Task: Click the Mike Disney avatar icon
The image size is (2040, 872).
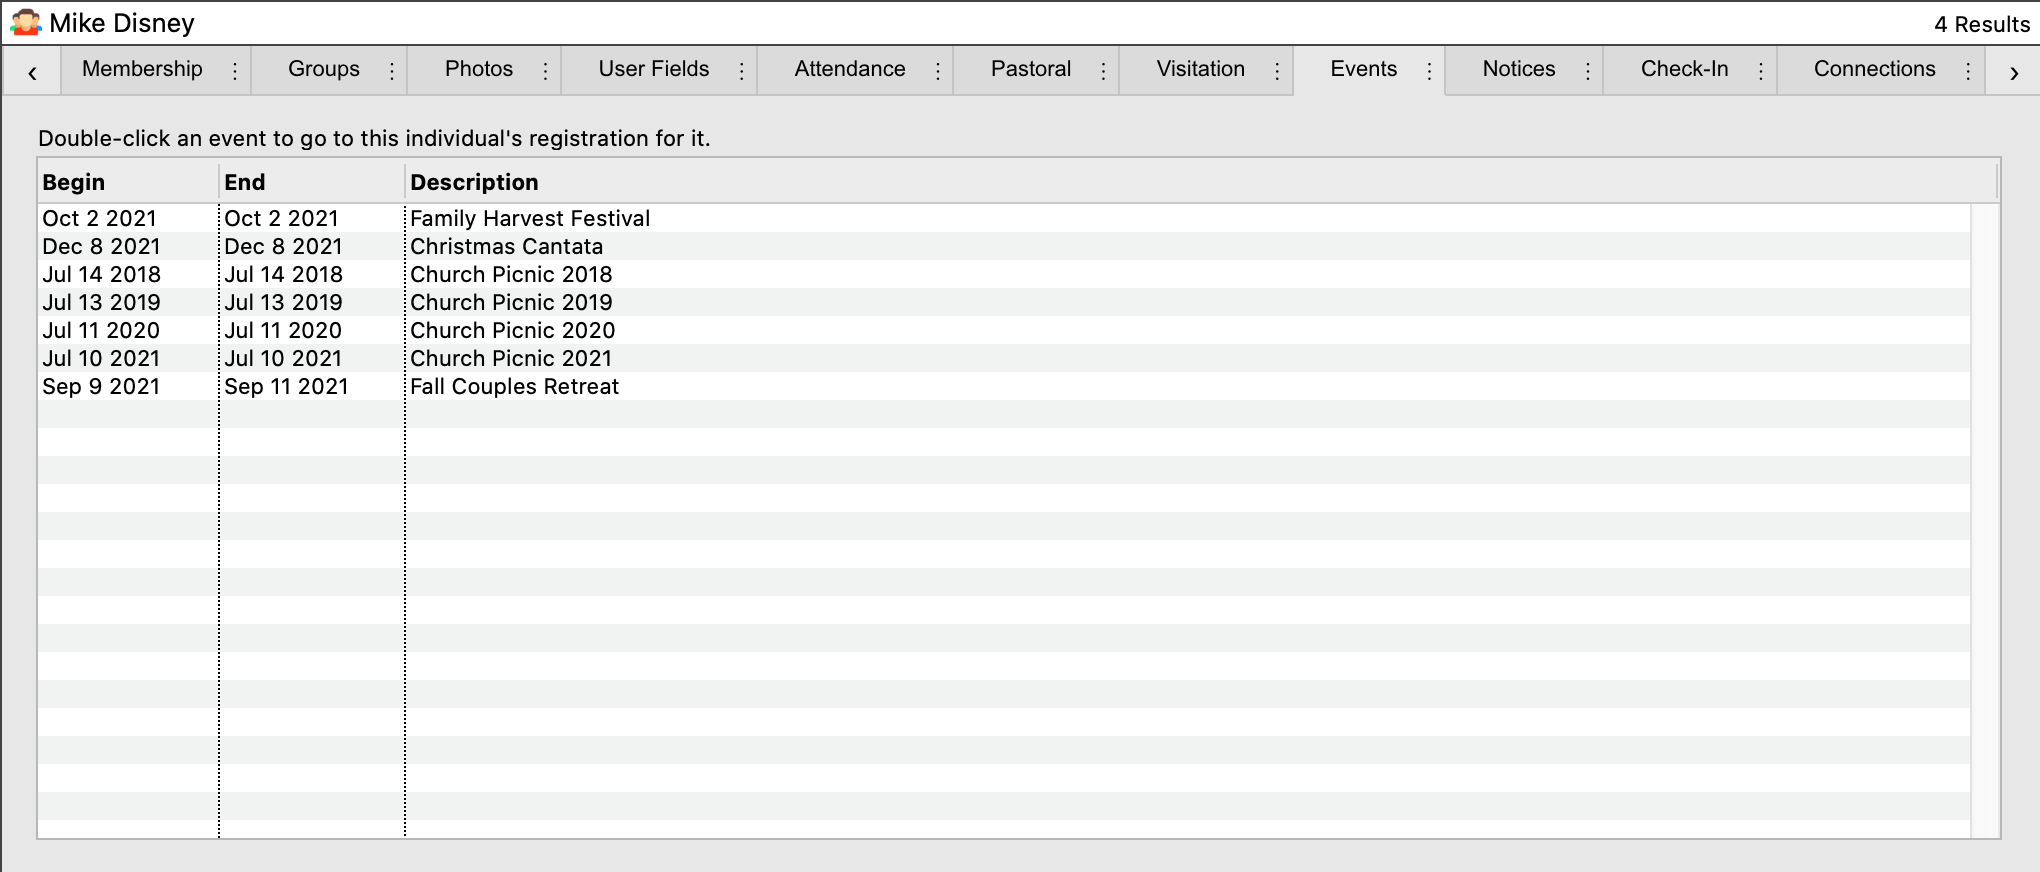Action: (25, 22)
